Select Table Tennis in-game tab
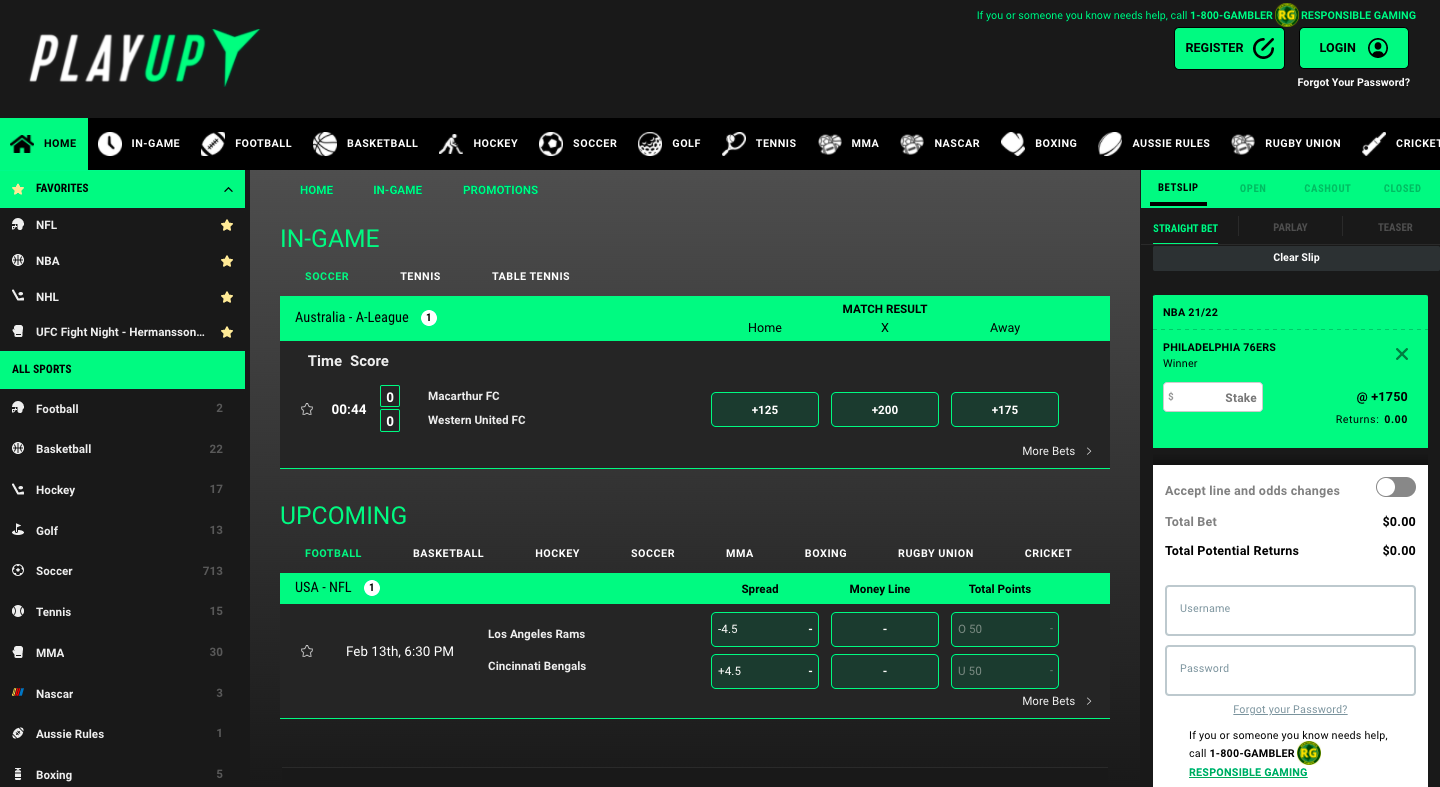1440x787 pixels. click(530, 276)
